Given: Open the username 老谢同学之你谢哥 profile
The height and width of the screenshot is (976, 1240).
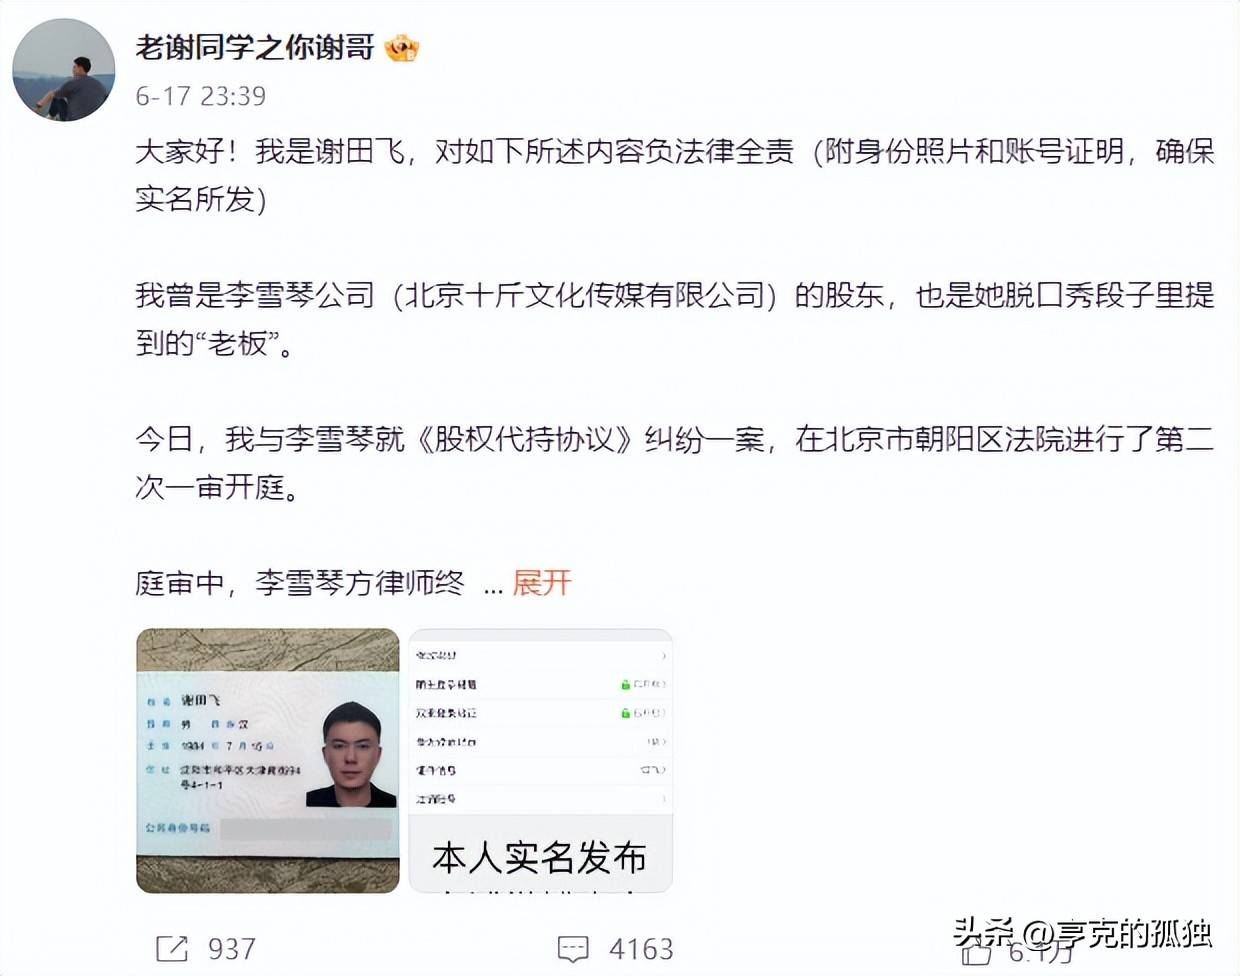Looking at the screenshot, I should tap(255, 47).
